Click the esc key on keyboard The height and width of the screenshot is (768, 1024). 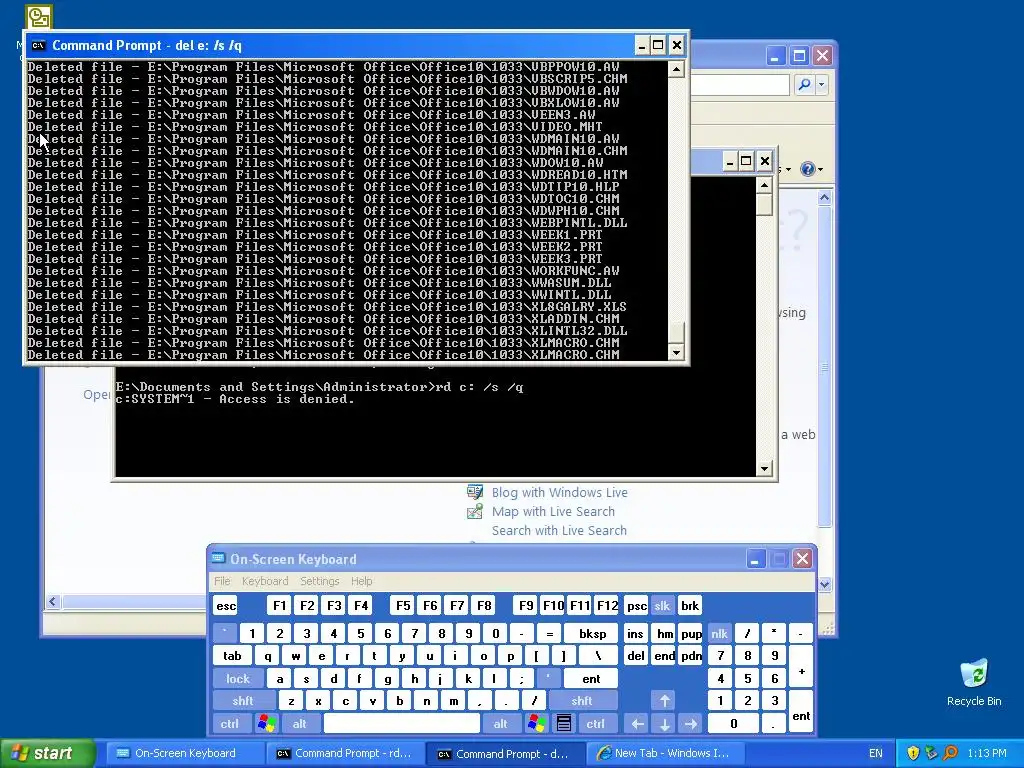click(x=226, y=605)
